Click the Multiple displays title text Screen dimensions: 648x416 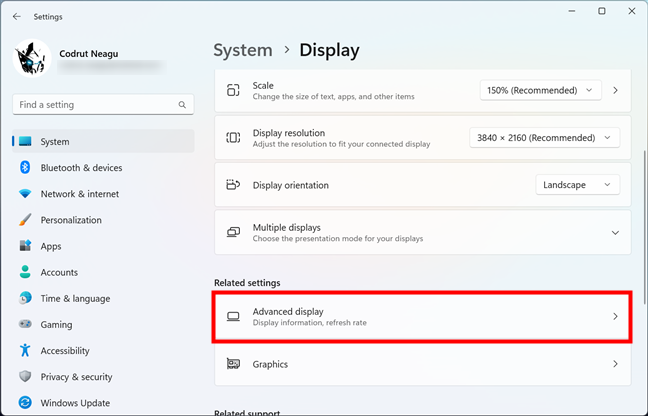point(286,228)
